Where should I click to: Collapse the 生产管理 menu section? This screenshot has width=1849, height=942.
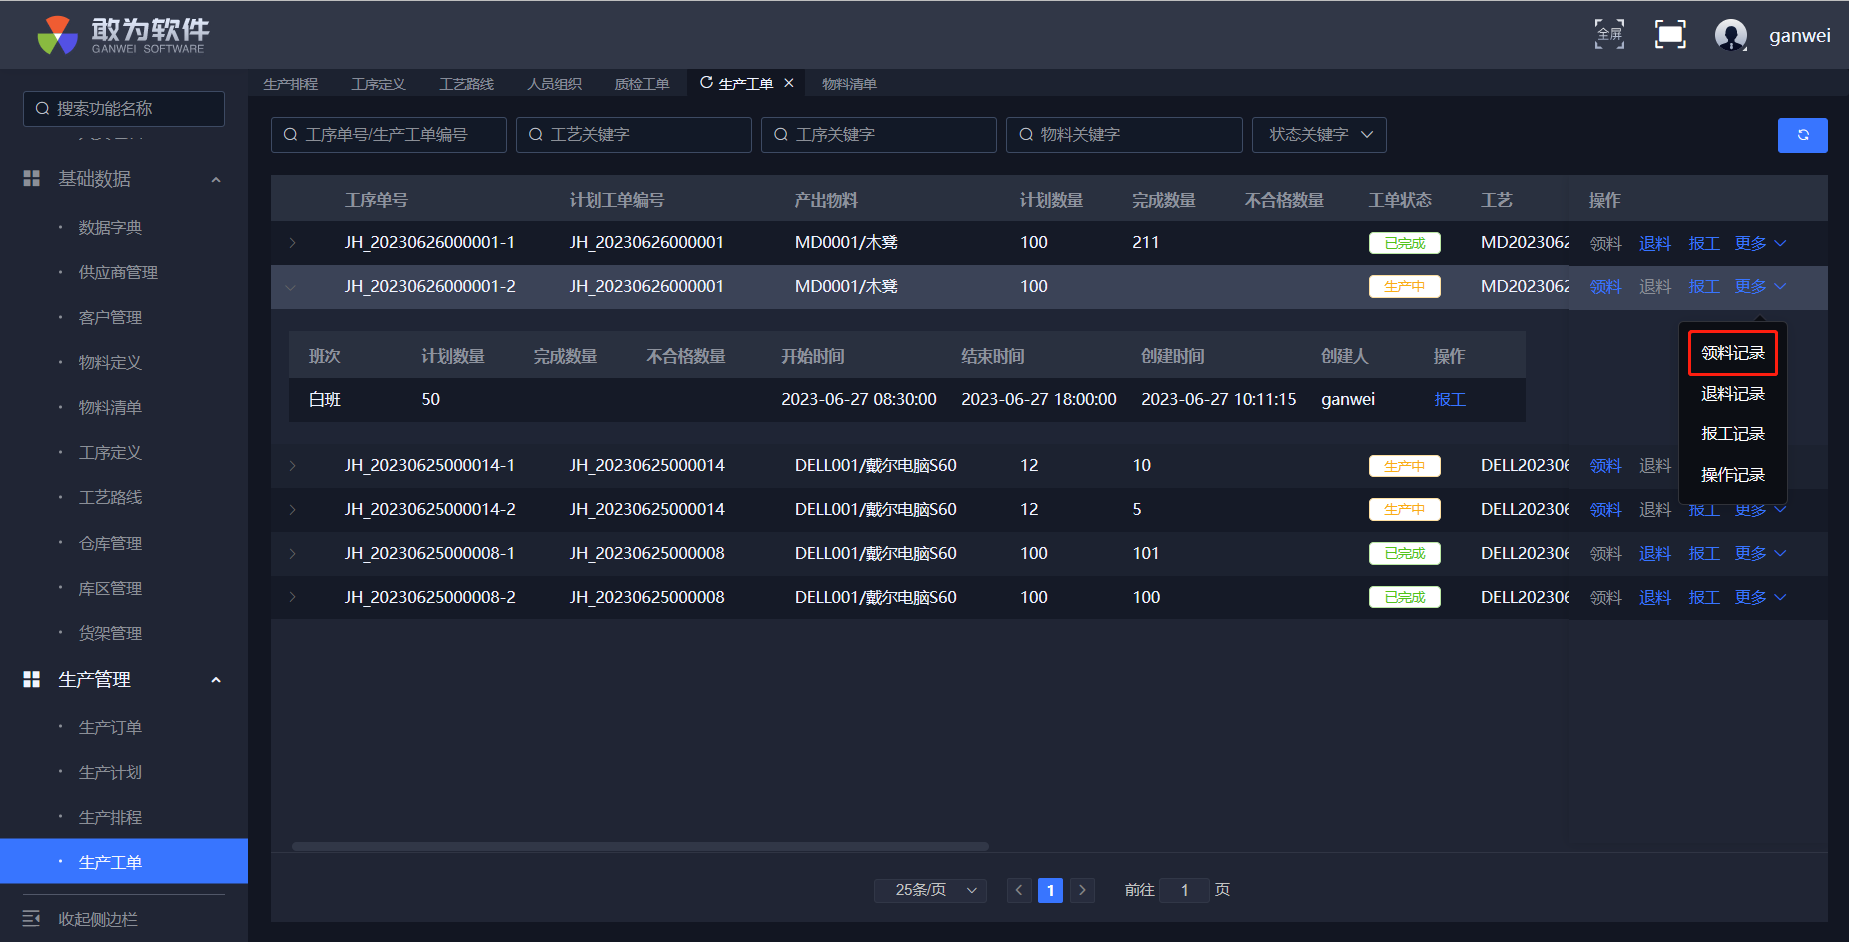coord(216,680)
